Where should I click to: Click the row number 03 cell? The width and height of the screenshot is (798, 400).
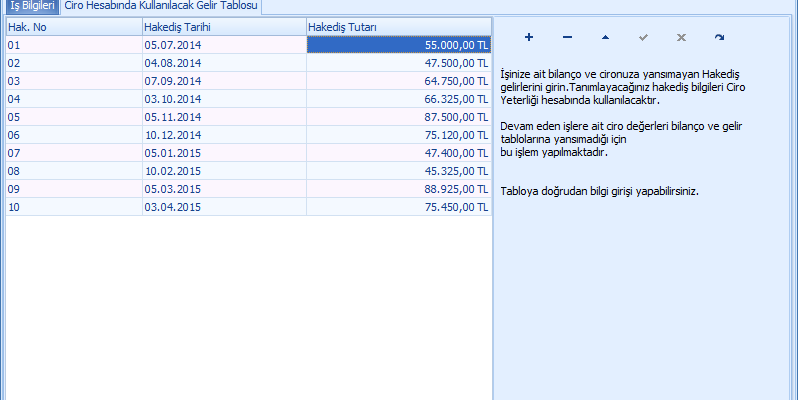(73, 81)
